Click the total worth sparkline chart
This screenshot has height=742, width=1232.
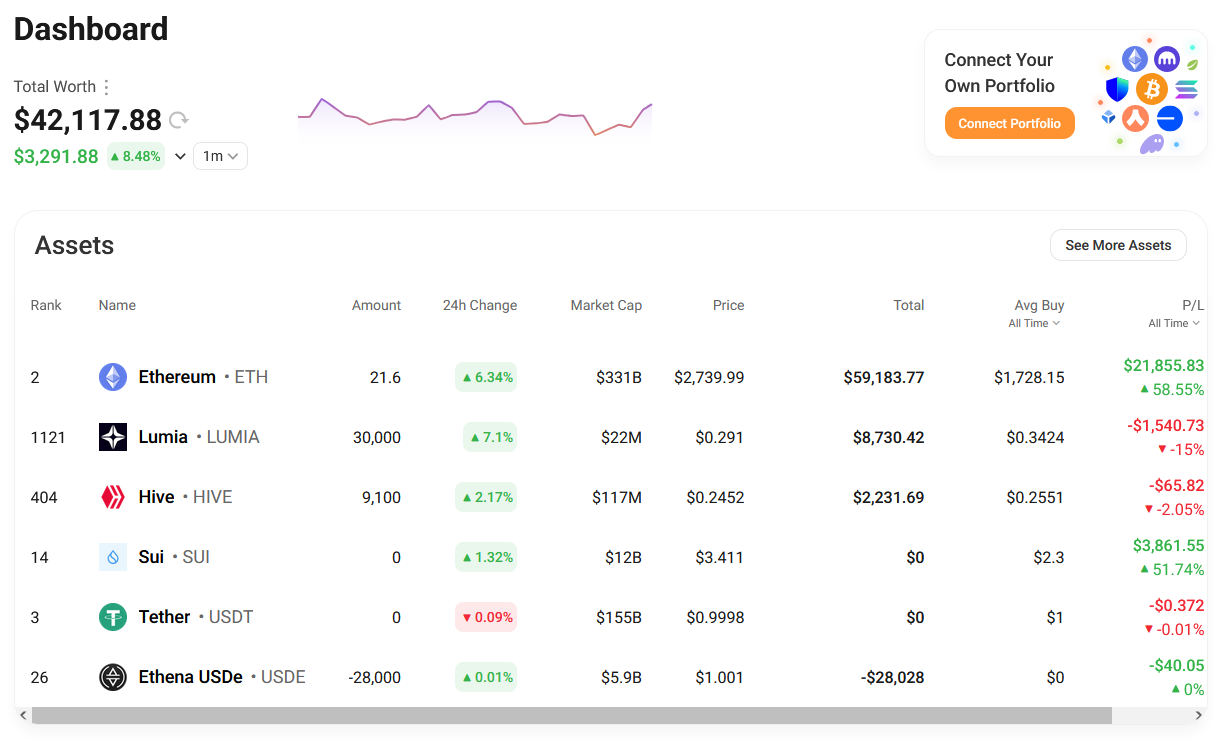tap(475, 117)
